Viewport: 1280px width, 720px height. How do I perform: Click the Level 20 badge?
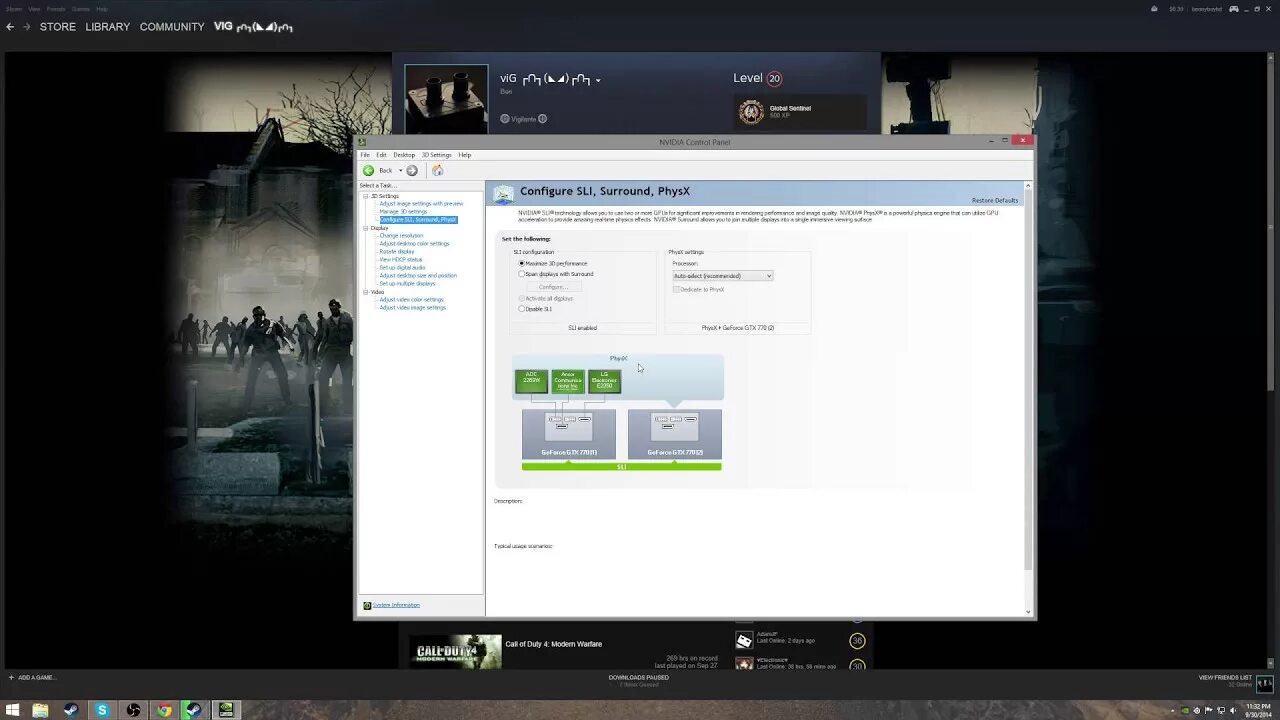tap(774, 78)
